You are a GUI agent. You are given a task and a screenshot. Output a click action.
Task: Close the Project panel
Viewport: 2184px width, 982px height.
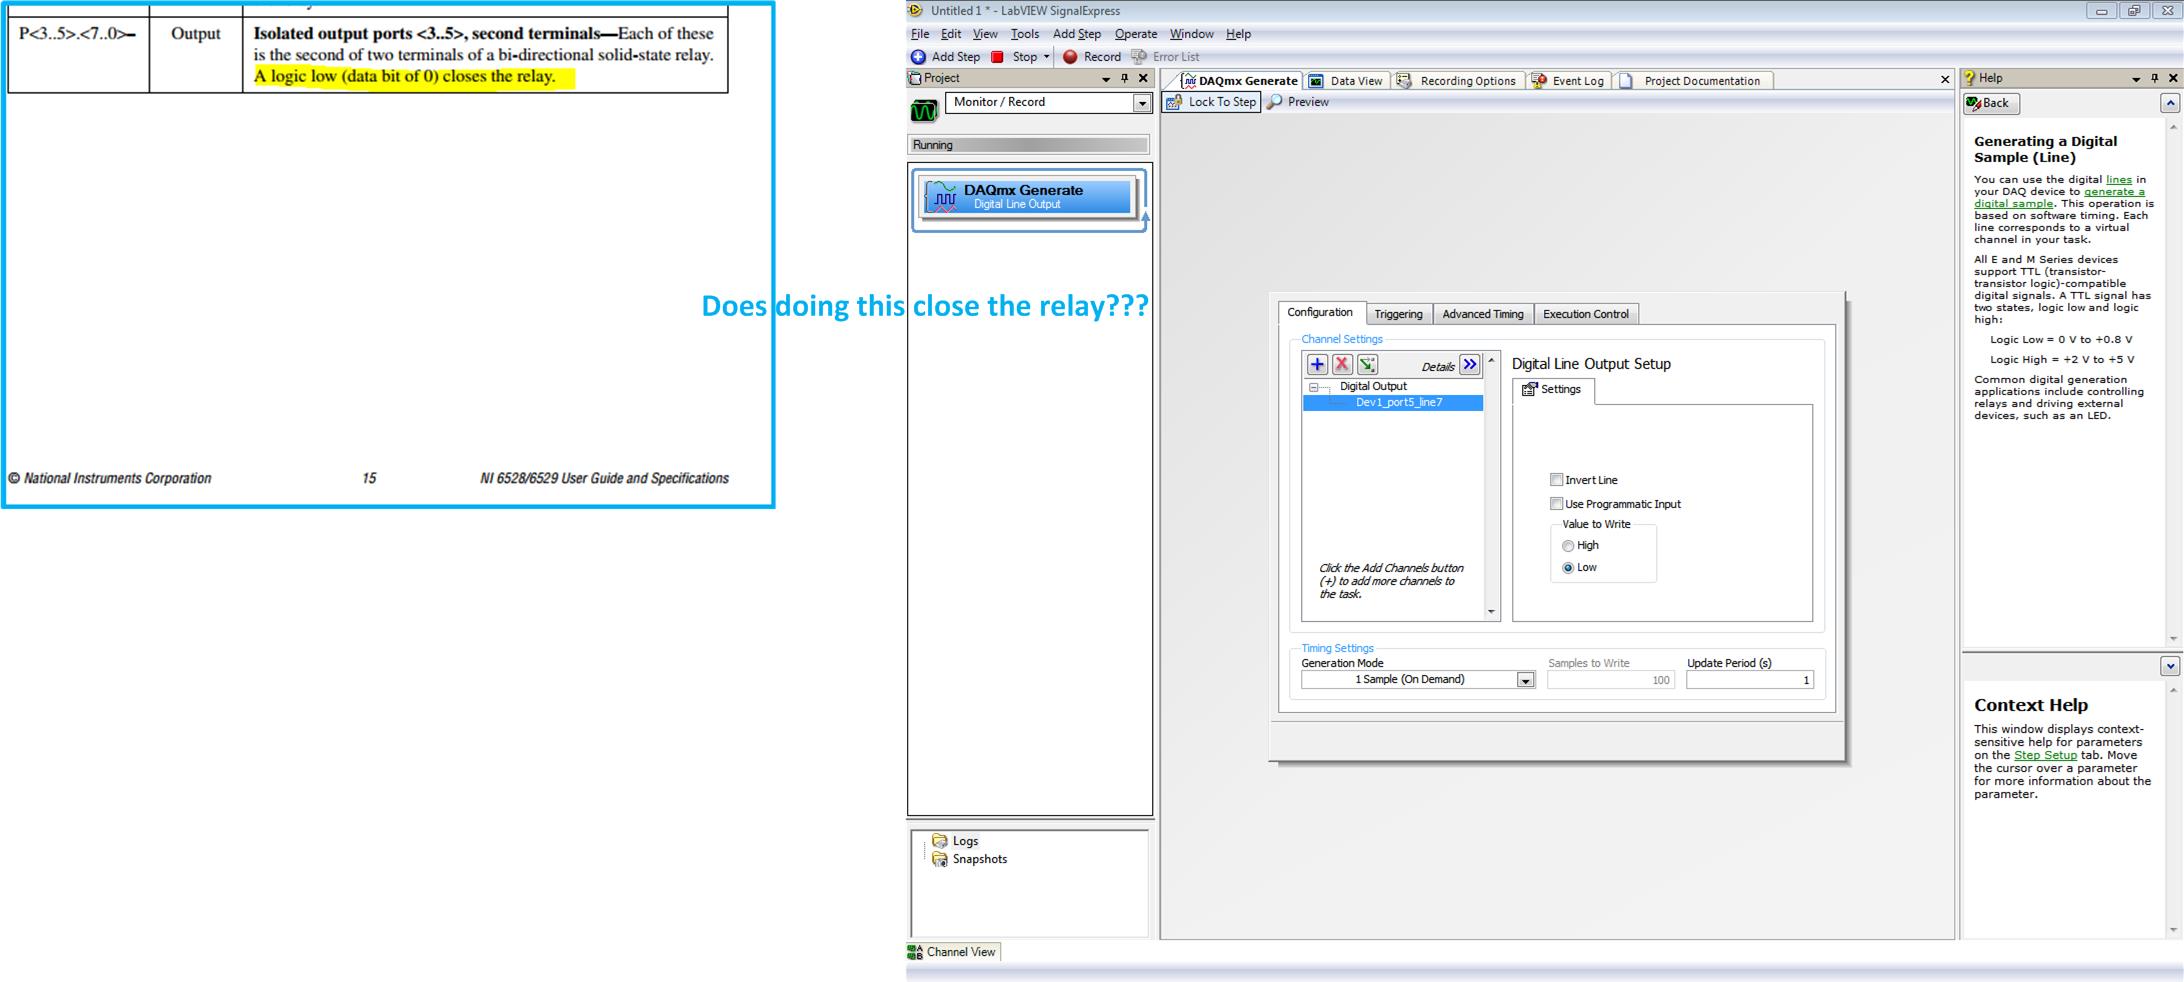click(1143, 78)
